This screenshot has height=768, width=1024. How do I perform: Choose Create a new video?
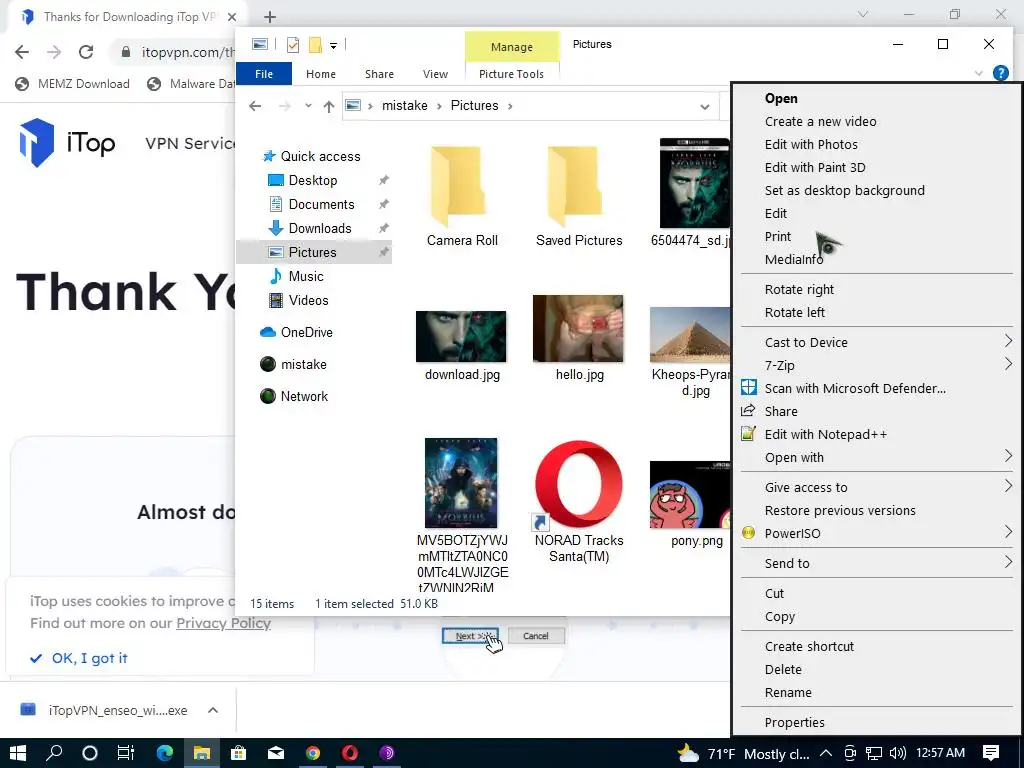tap(820, 121)
